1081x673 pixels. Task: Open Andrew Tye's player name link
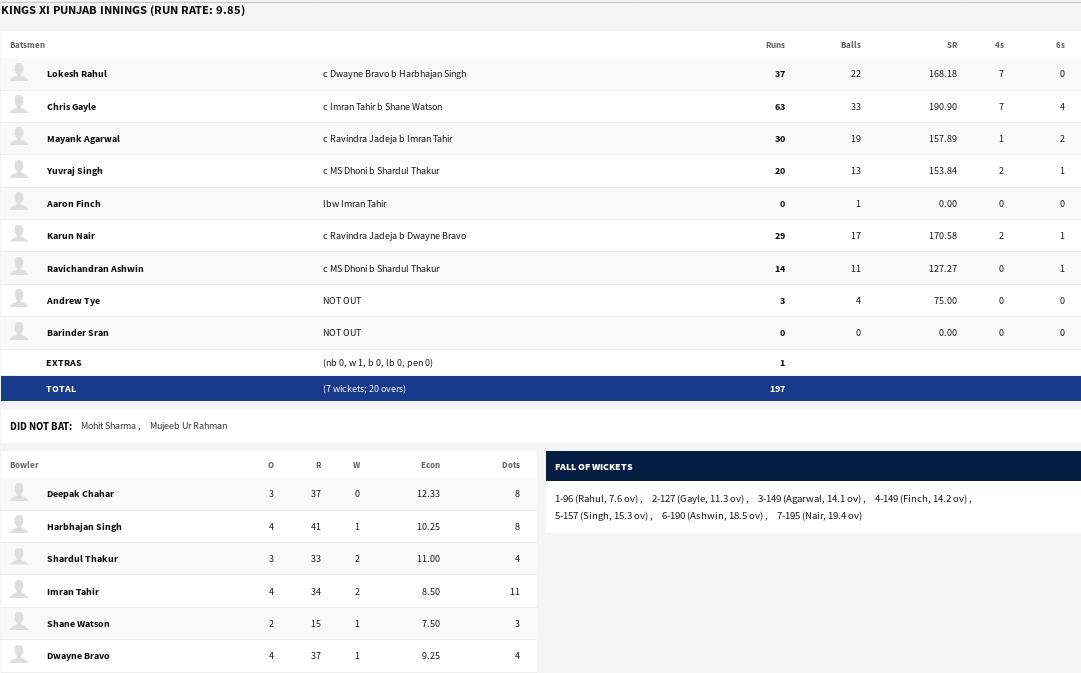click(73, 301)
